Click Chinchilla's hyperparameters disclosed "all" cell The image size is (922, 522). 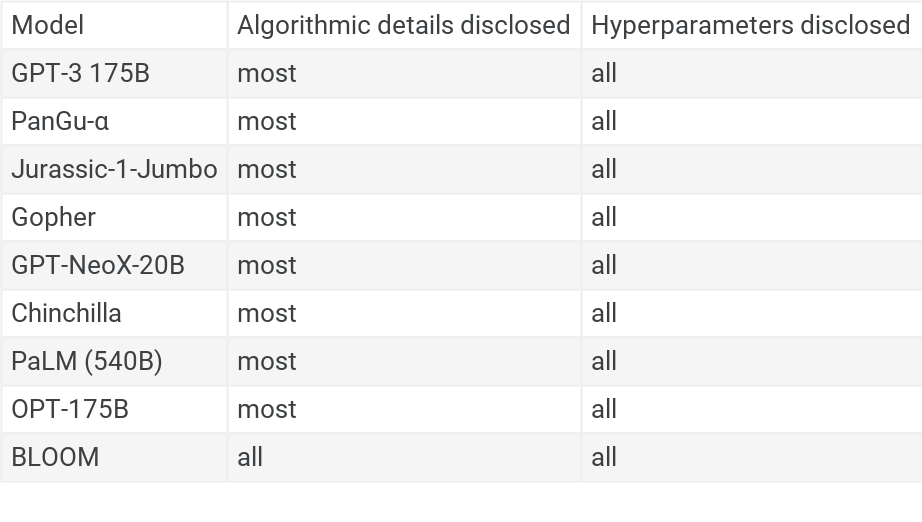pyautogui.click(x=604, y=313)
